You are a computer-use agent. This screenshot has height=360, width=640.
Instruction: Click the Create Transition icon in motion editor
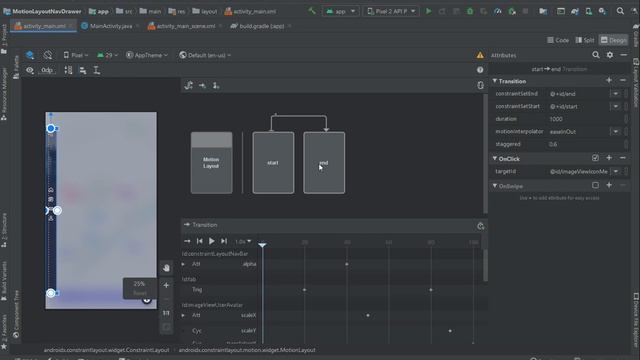coord(202,85)
